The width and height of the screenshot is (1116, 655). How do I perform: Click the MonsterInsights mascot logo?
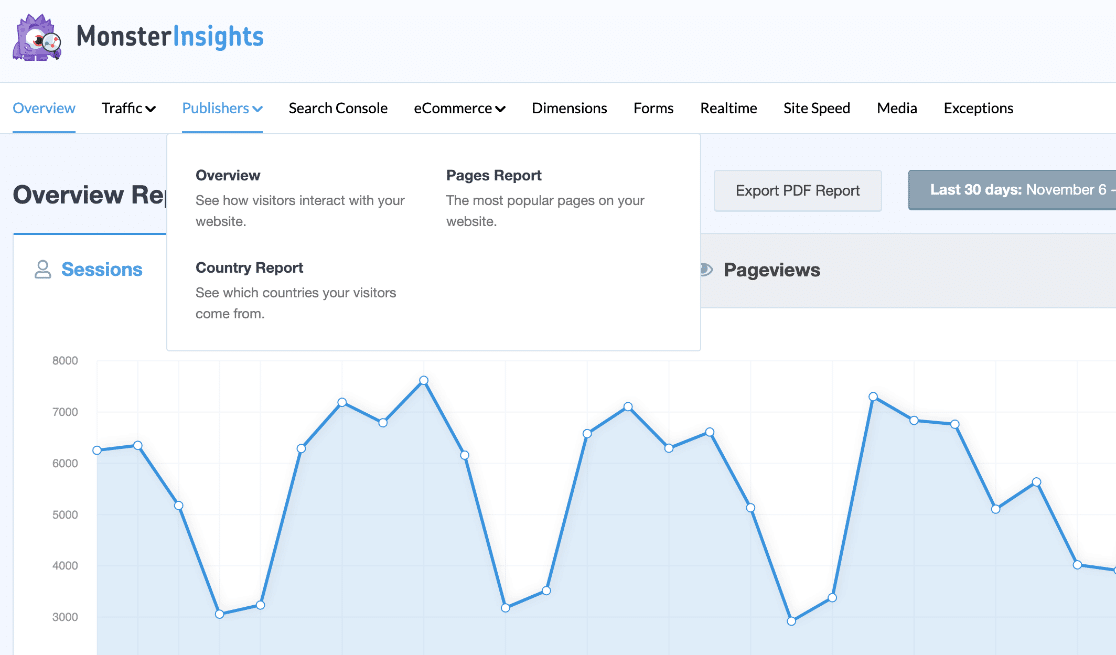pos(36,36)
